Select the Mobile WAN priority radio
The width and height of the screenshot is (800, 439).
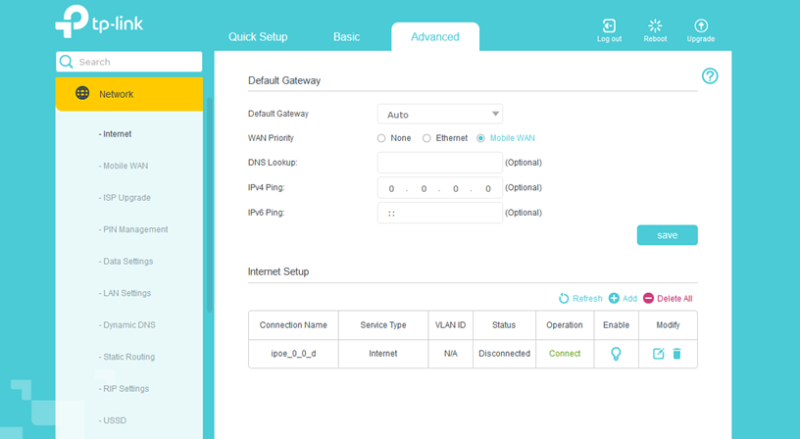click(x=481, y=138)
